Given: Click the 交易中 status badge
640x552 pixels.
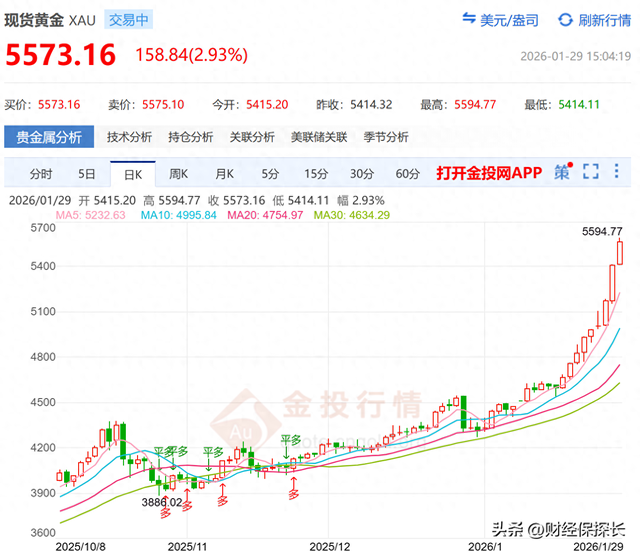Looking at the screenshot, I should pos(129,20).
